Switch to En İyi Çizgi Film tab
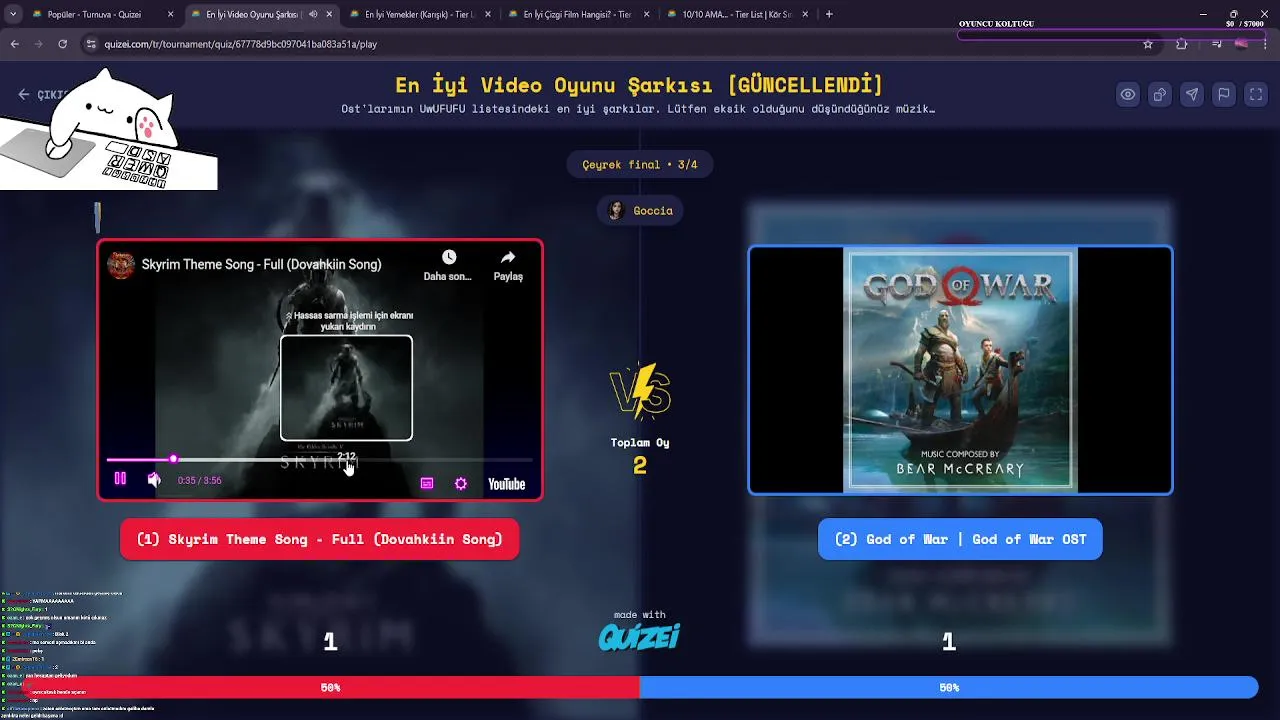Screen dimensions: 1280x720 577,15
